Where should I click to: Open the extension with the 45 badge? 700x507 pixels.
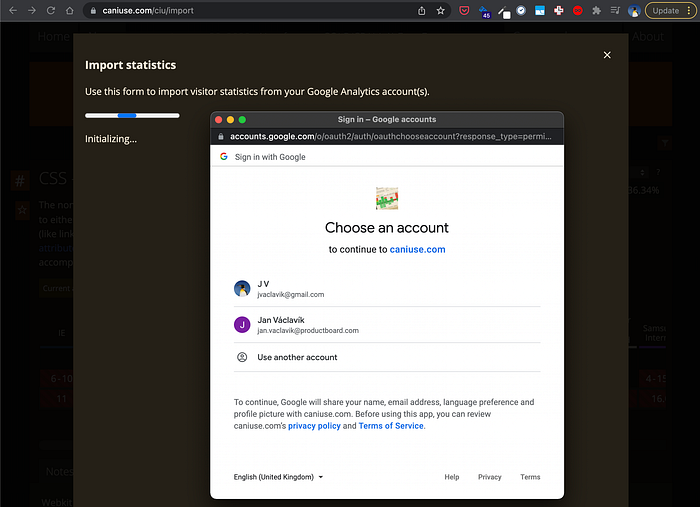tap(484, 12)
